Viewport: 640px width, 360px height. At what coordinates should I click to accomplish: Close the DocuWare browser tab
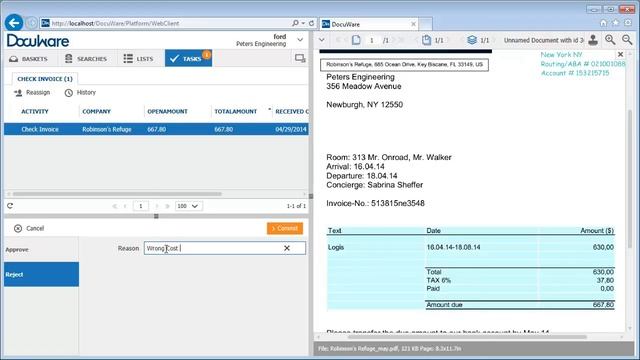coord(413,24)
